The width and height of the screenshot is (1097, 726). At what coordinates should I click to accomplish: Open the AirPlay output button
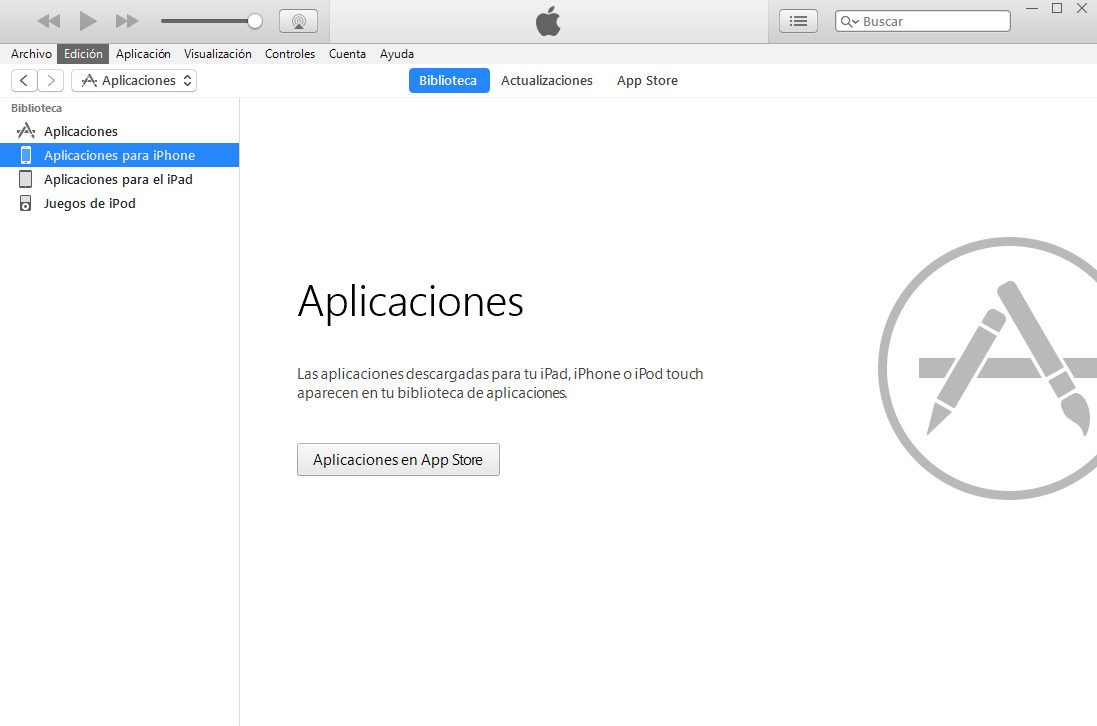[x=299, y=21]
